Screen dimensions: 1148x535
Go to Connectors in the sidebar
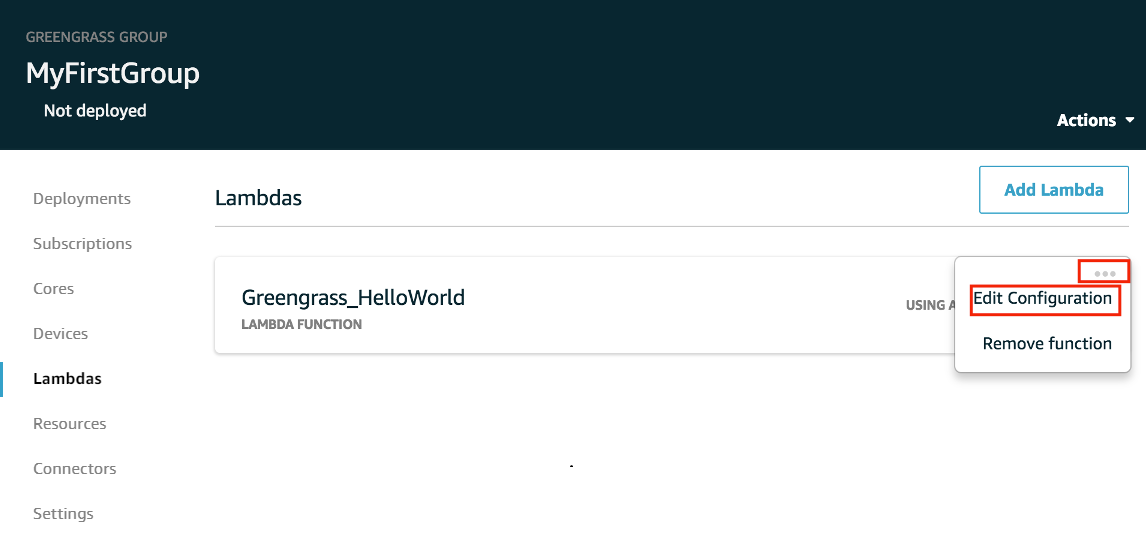75,468
